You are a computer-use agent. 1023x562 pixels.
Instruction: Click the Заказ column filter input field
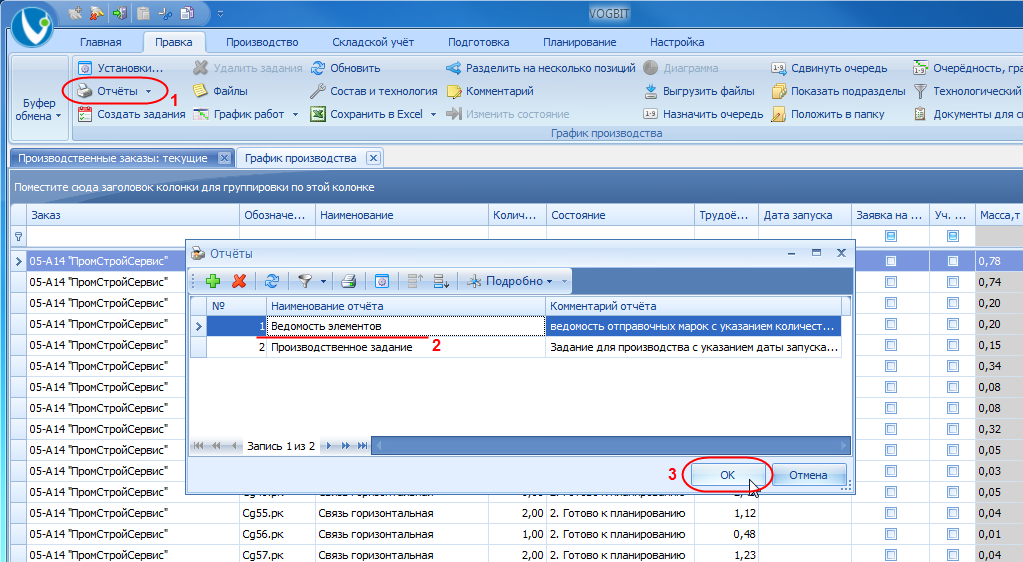[x=133, y=236]
